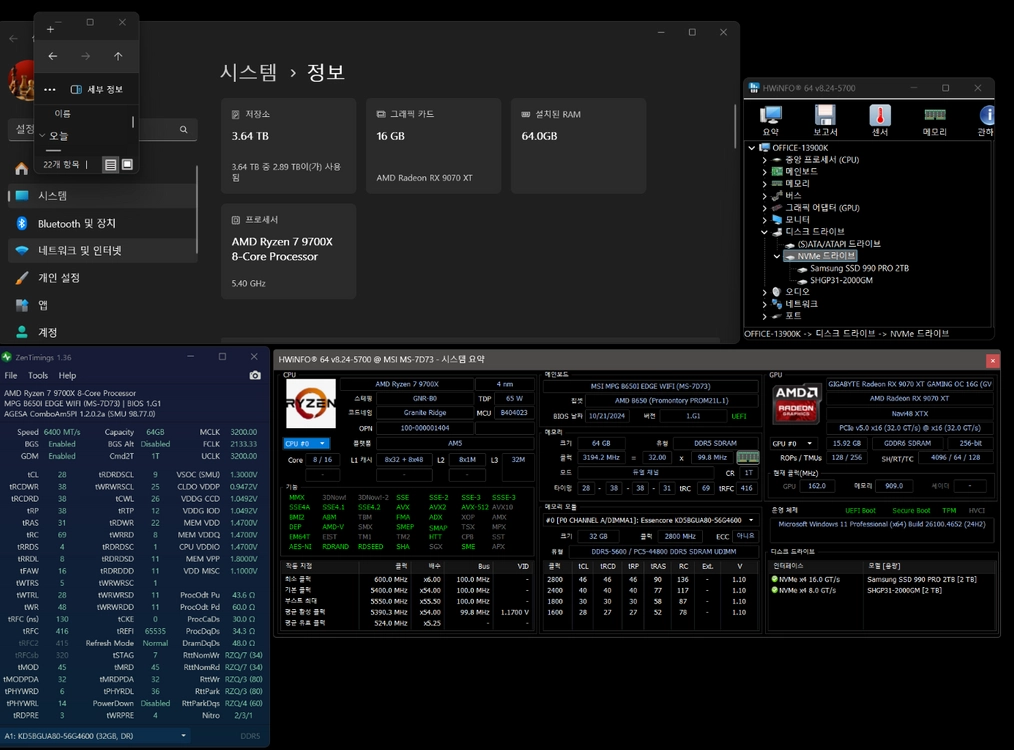1014x750 pixels.
Task: Click 저장소 storage card 3.64 TB
Action: [288, 146]
